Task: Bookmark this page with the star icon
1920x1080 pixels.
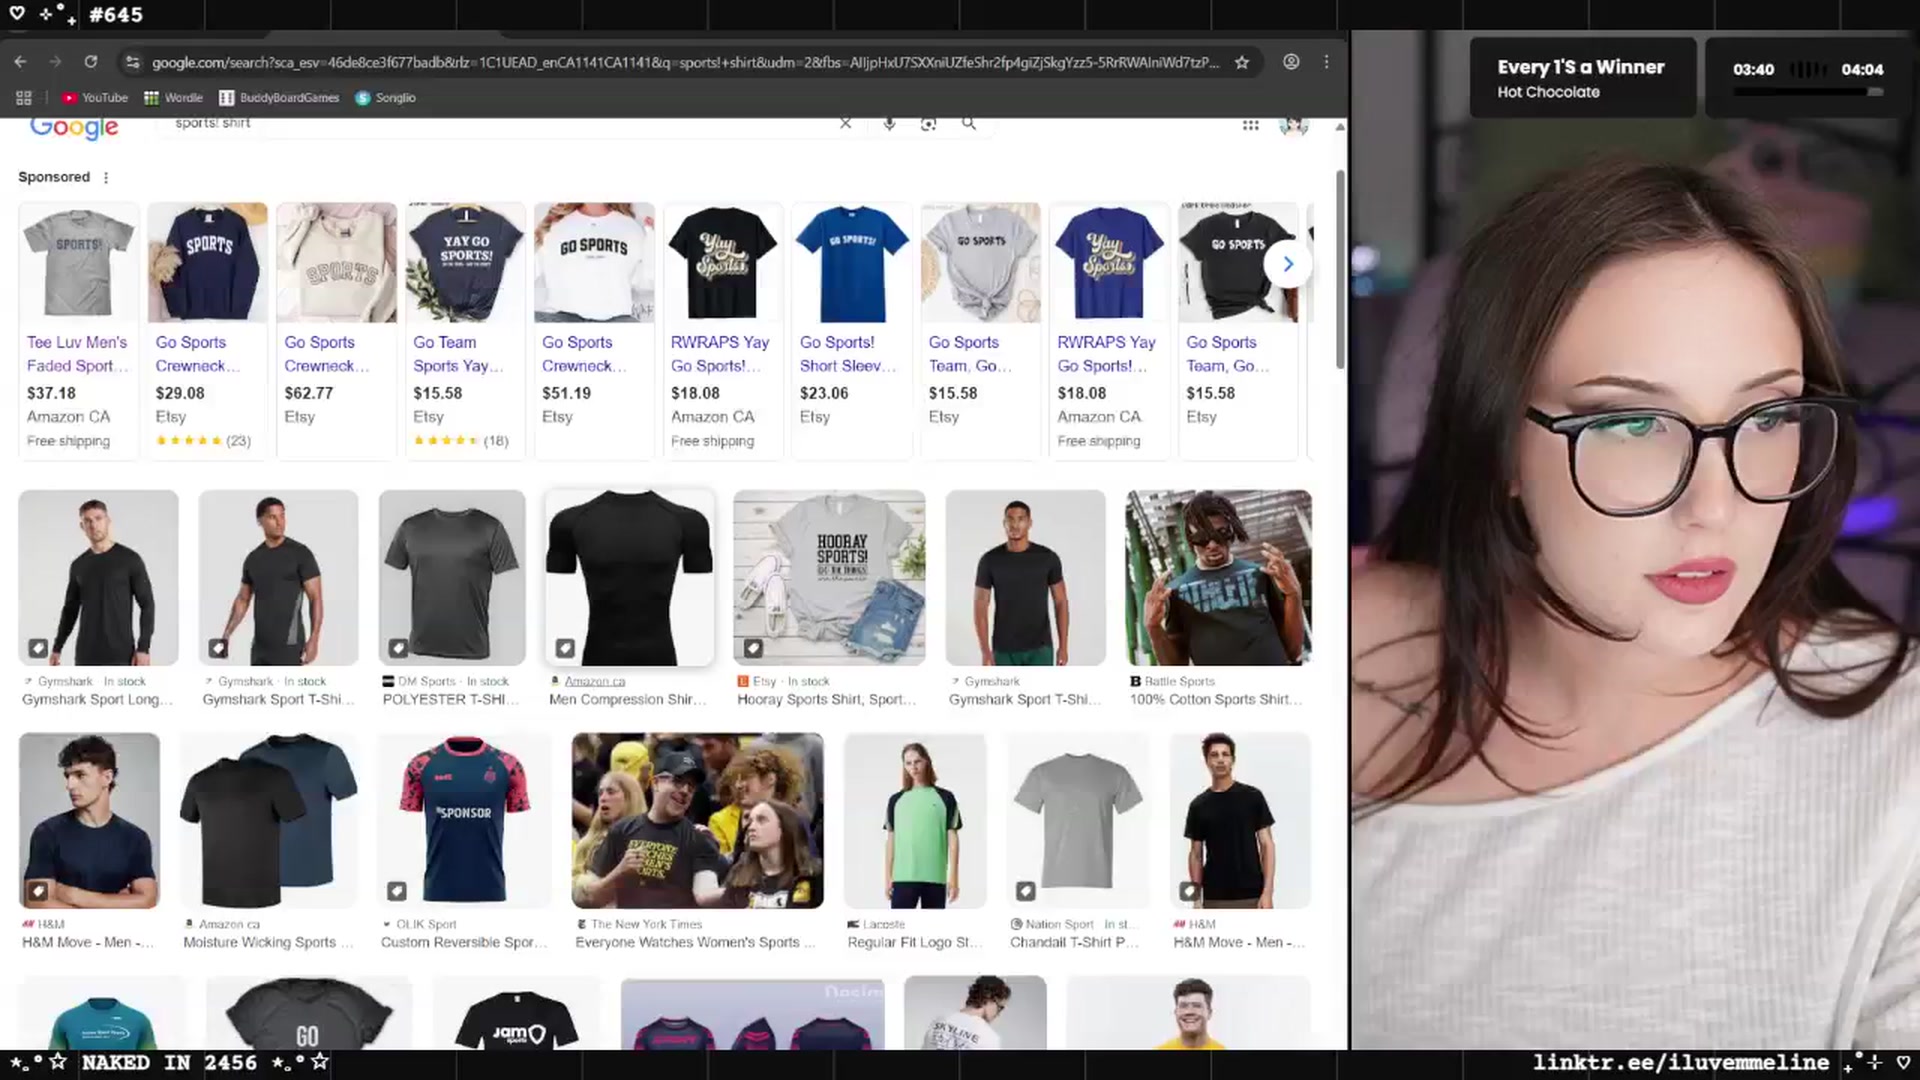Action: (1242, 62)
